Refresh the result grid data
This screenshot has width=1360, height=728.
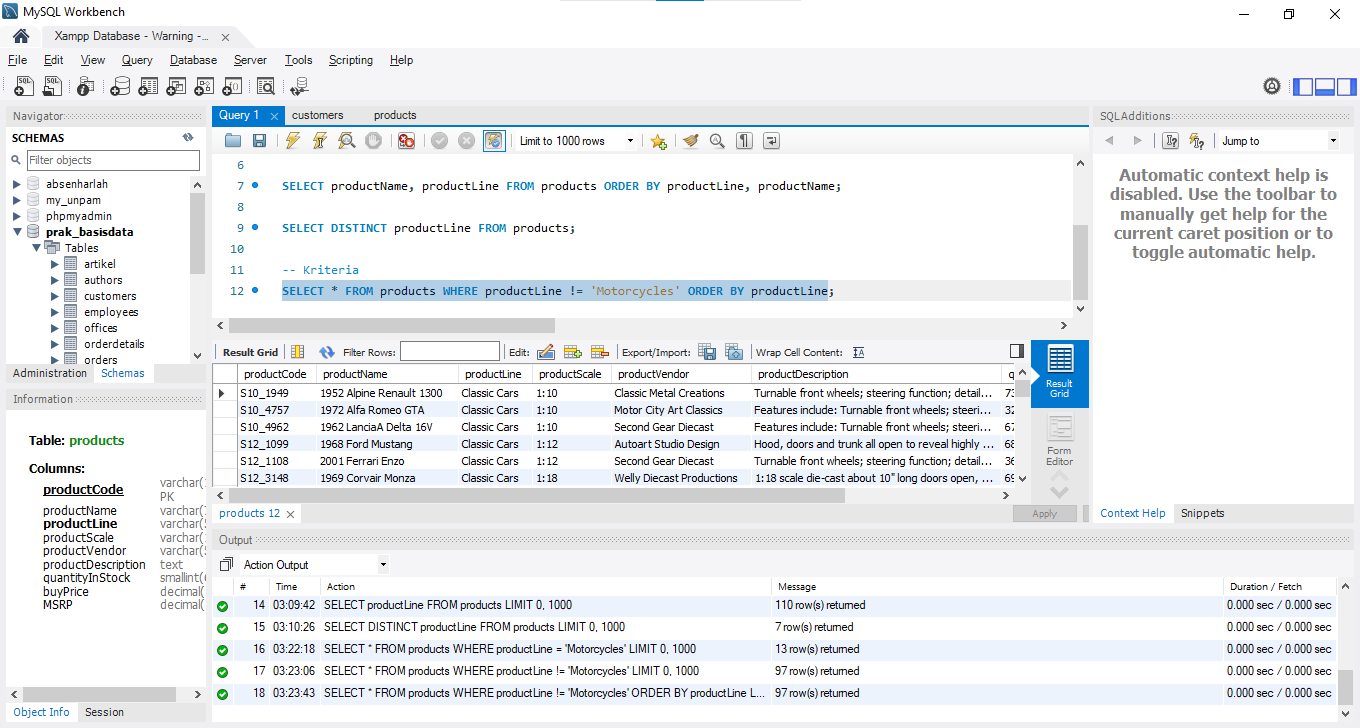click(327, 352)
